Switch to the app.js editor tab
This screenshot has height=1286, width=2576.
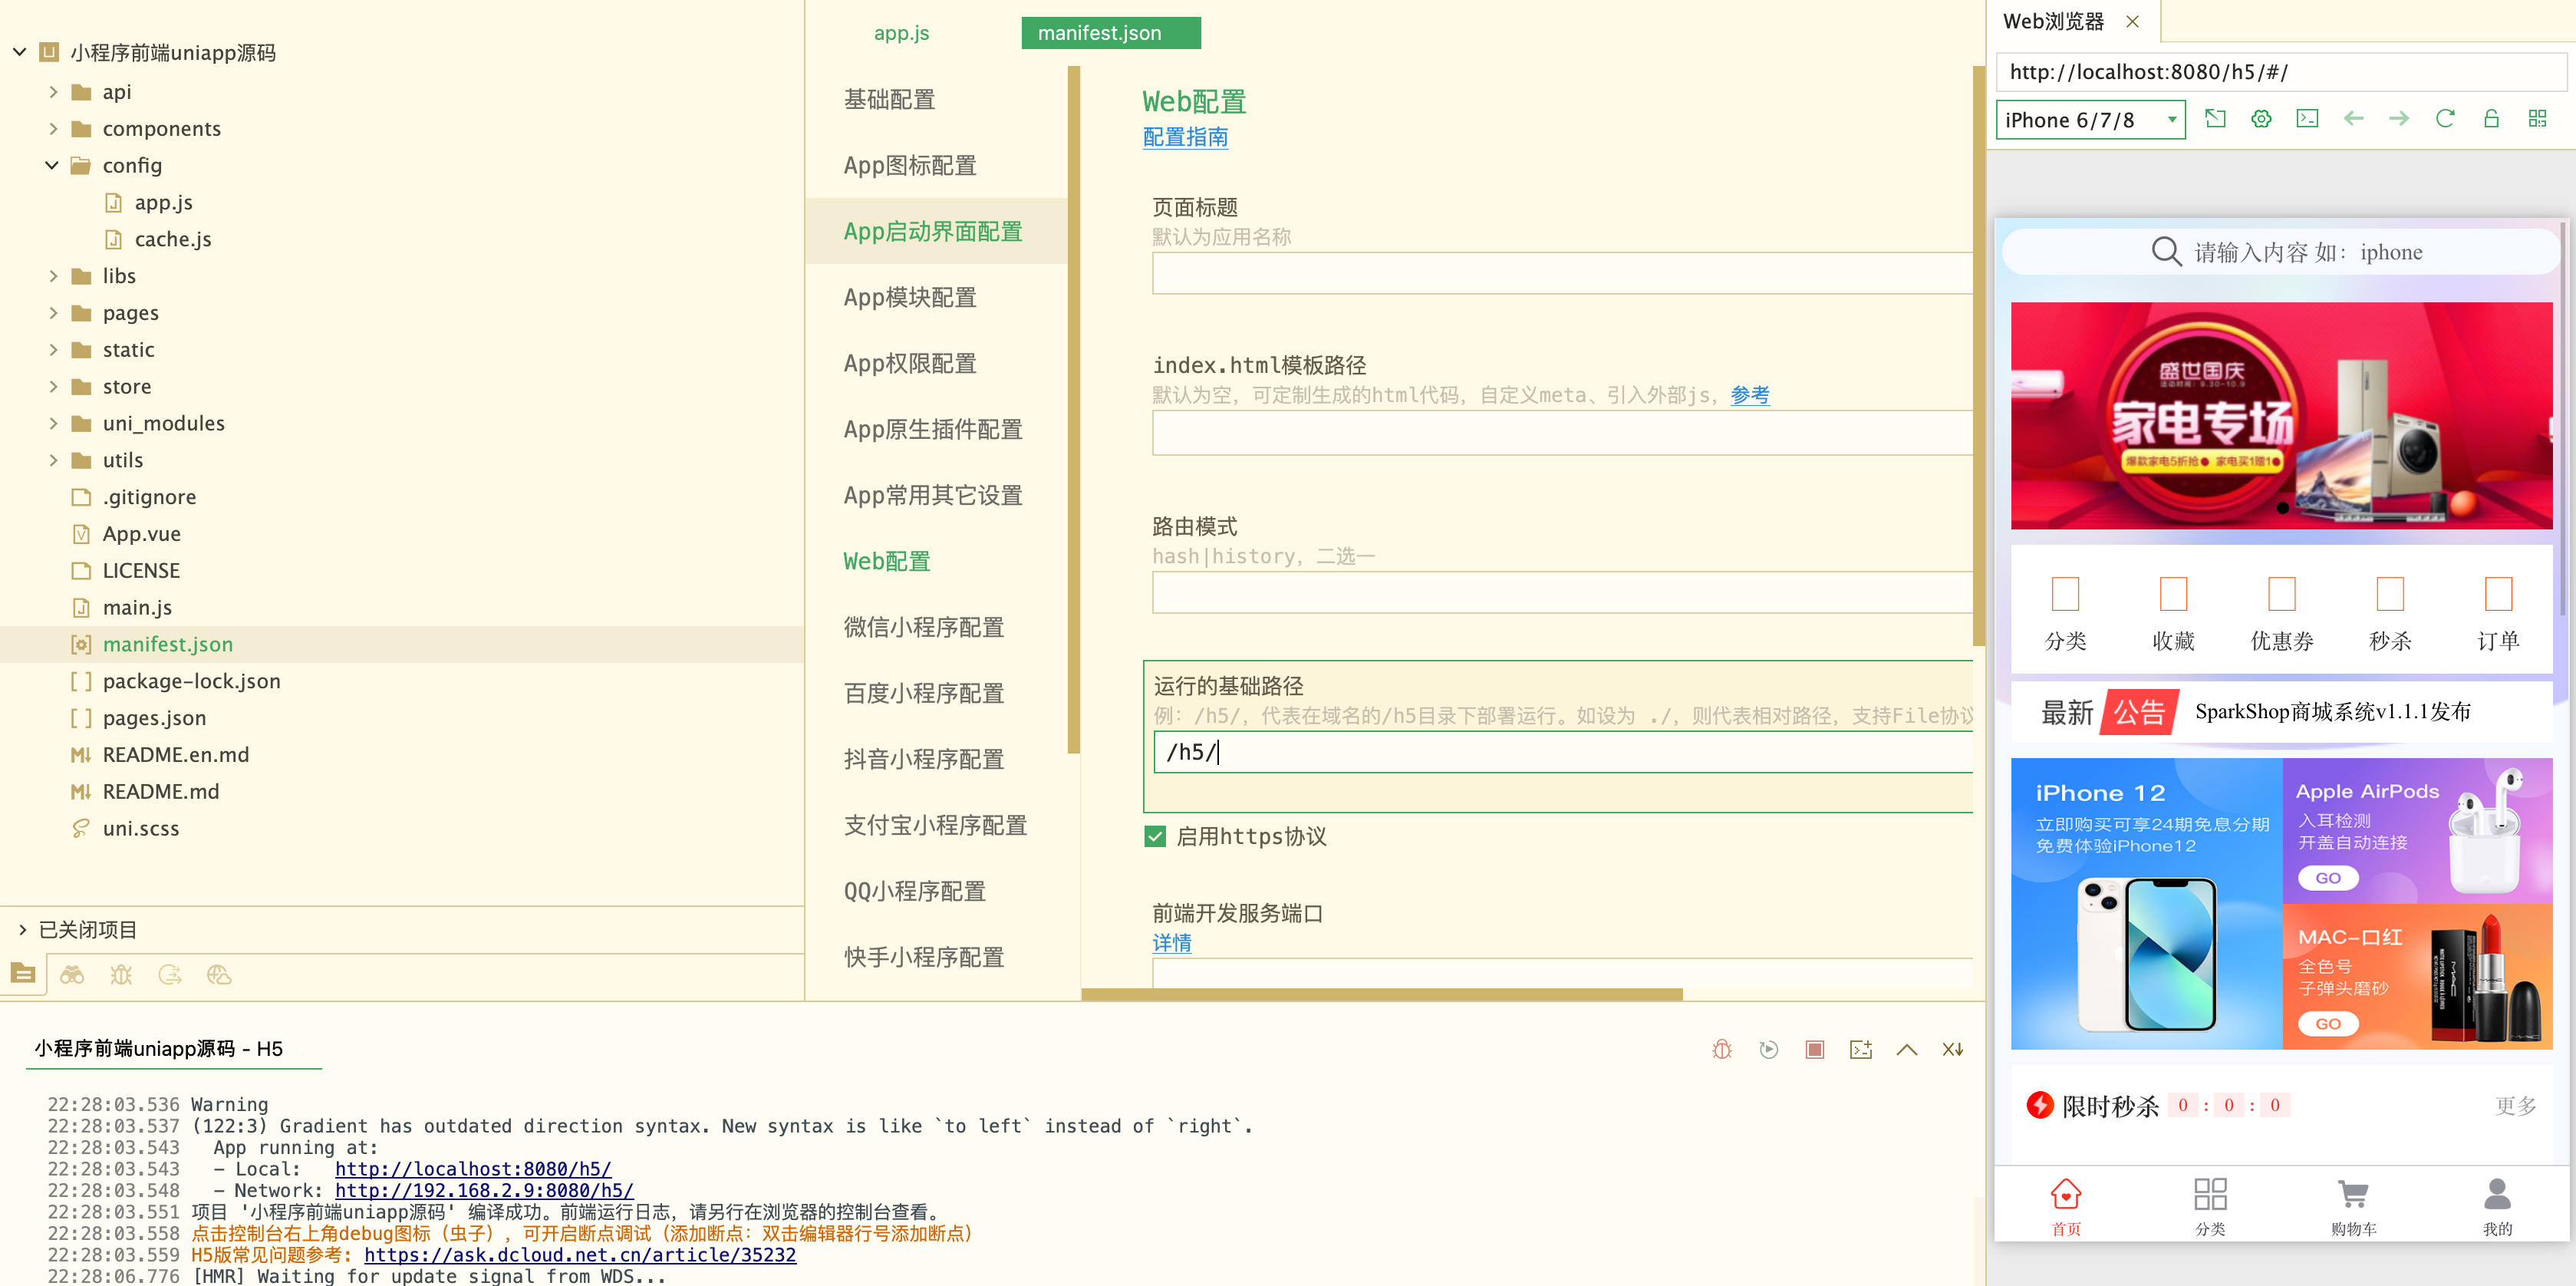pos(901,33)
